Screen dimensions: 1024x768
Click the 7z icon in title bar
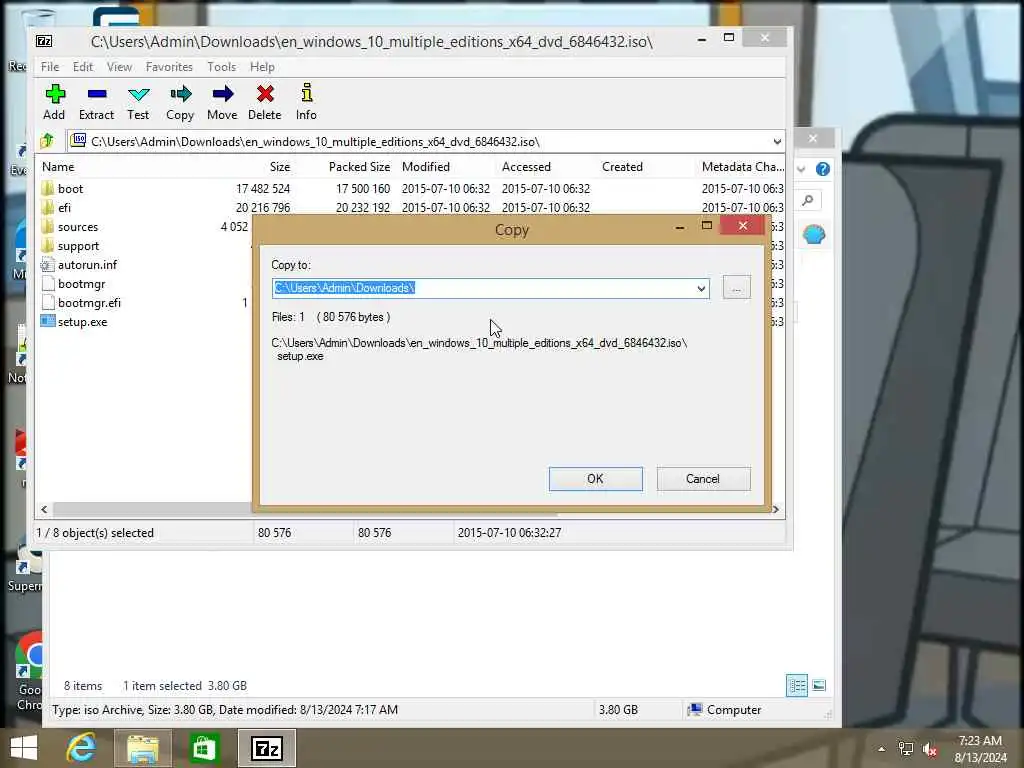44,41
